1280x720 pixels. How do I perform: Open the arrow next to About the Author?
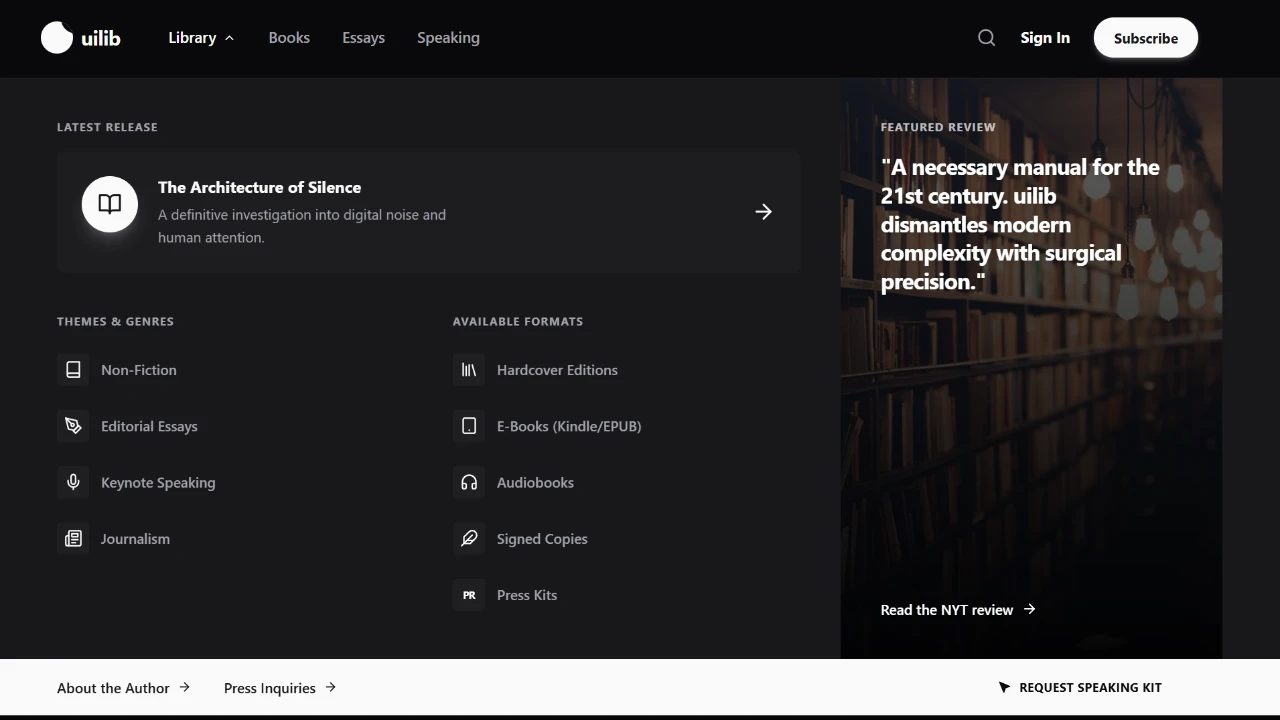(185, 687)
